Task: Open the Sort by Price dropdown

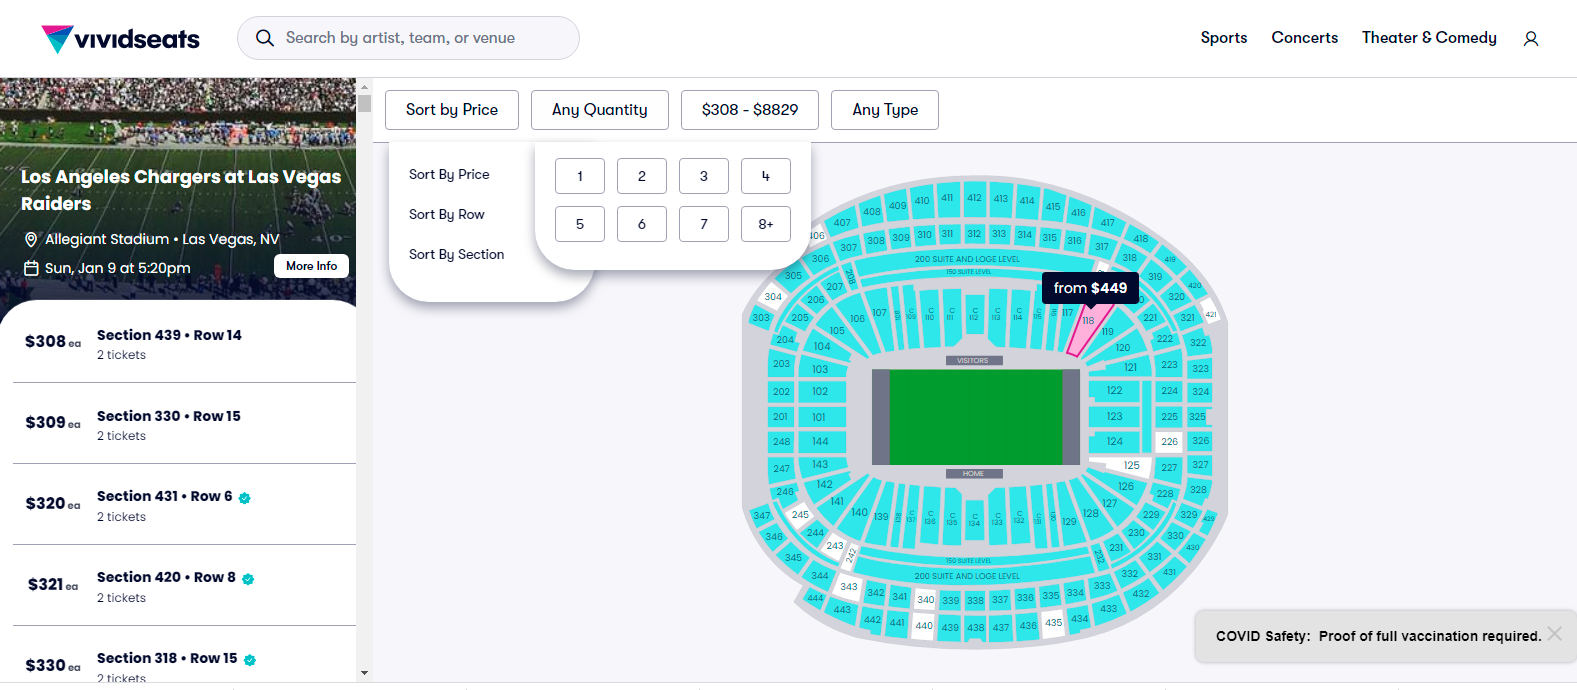Action: tap(451, 110)
